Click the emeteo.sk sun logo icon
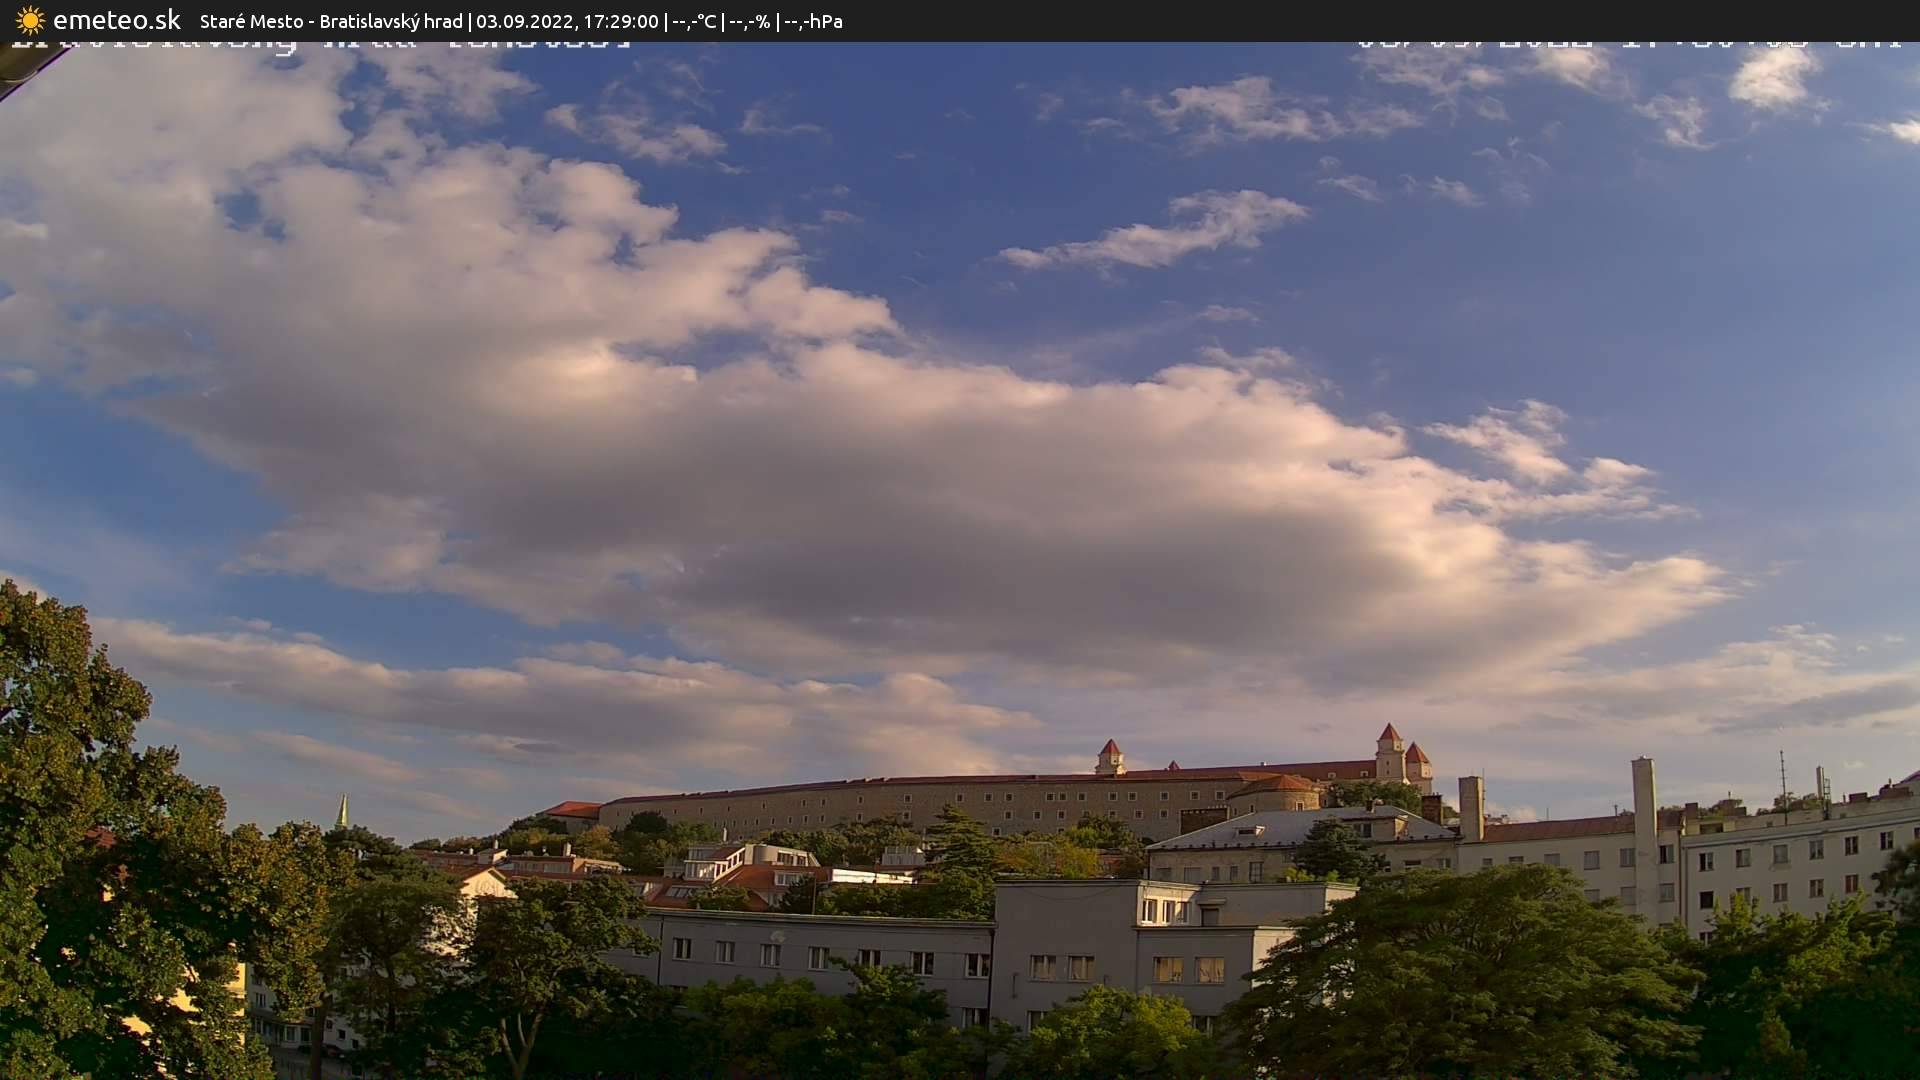Viewport: 1920px width, 1080px height. [30, 21]
